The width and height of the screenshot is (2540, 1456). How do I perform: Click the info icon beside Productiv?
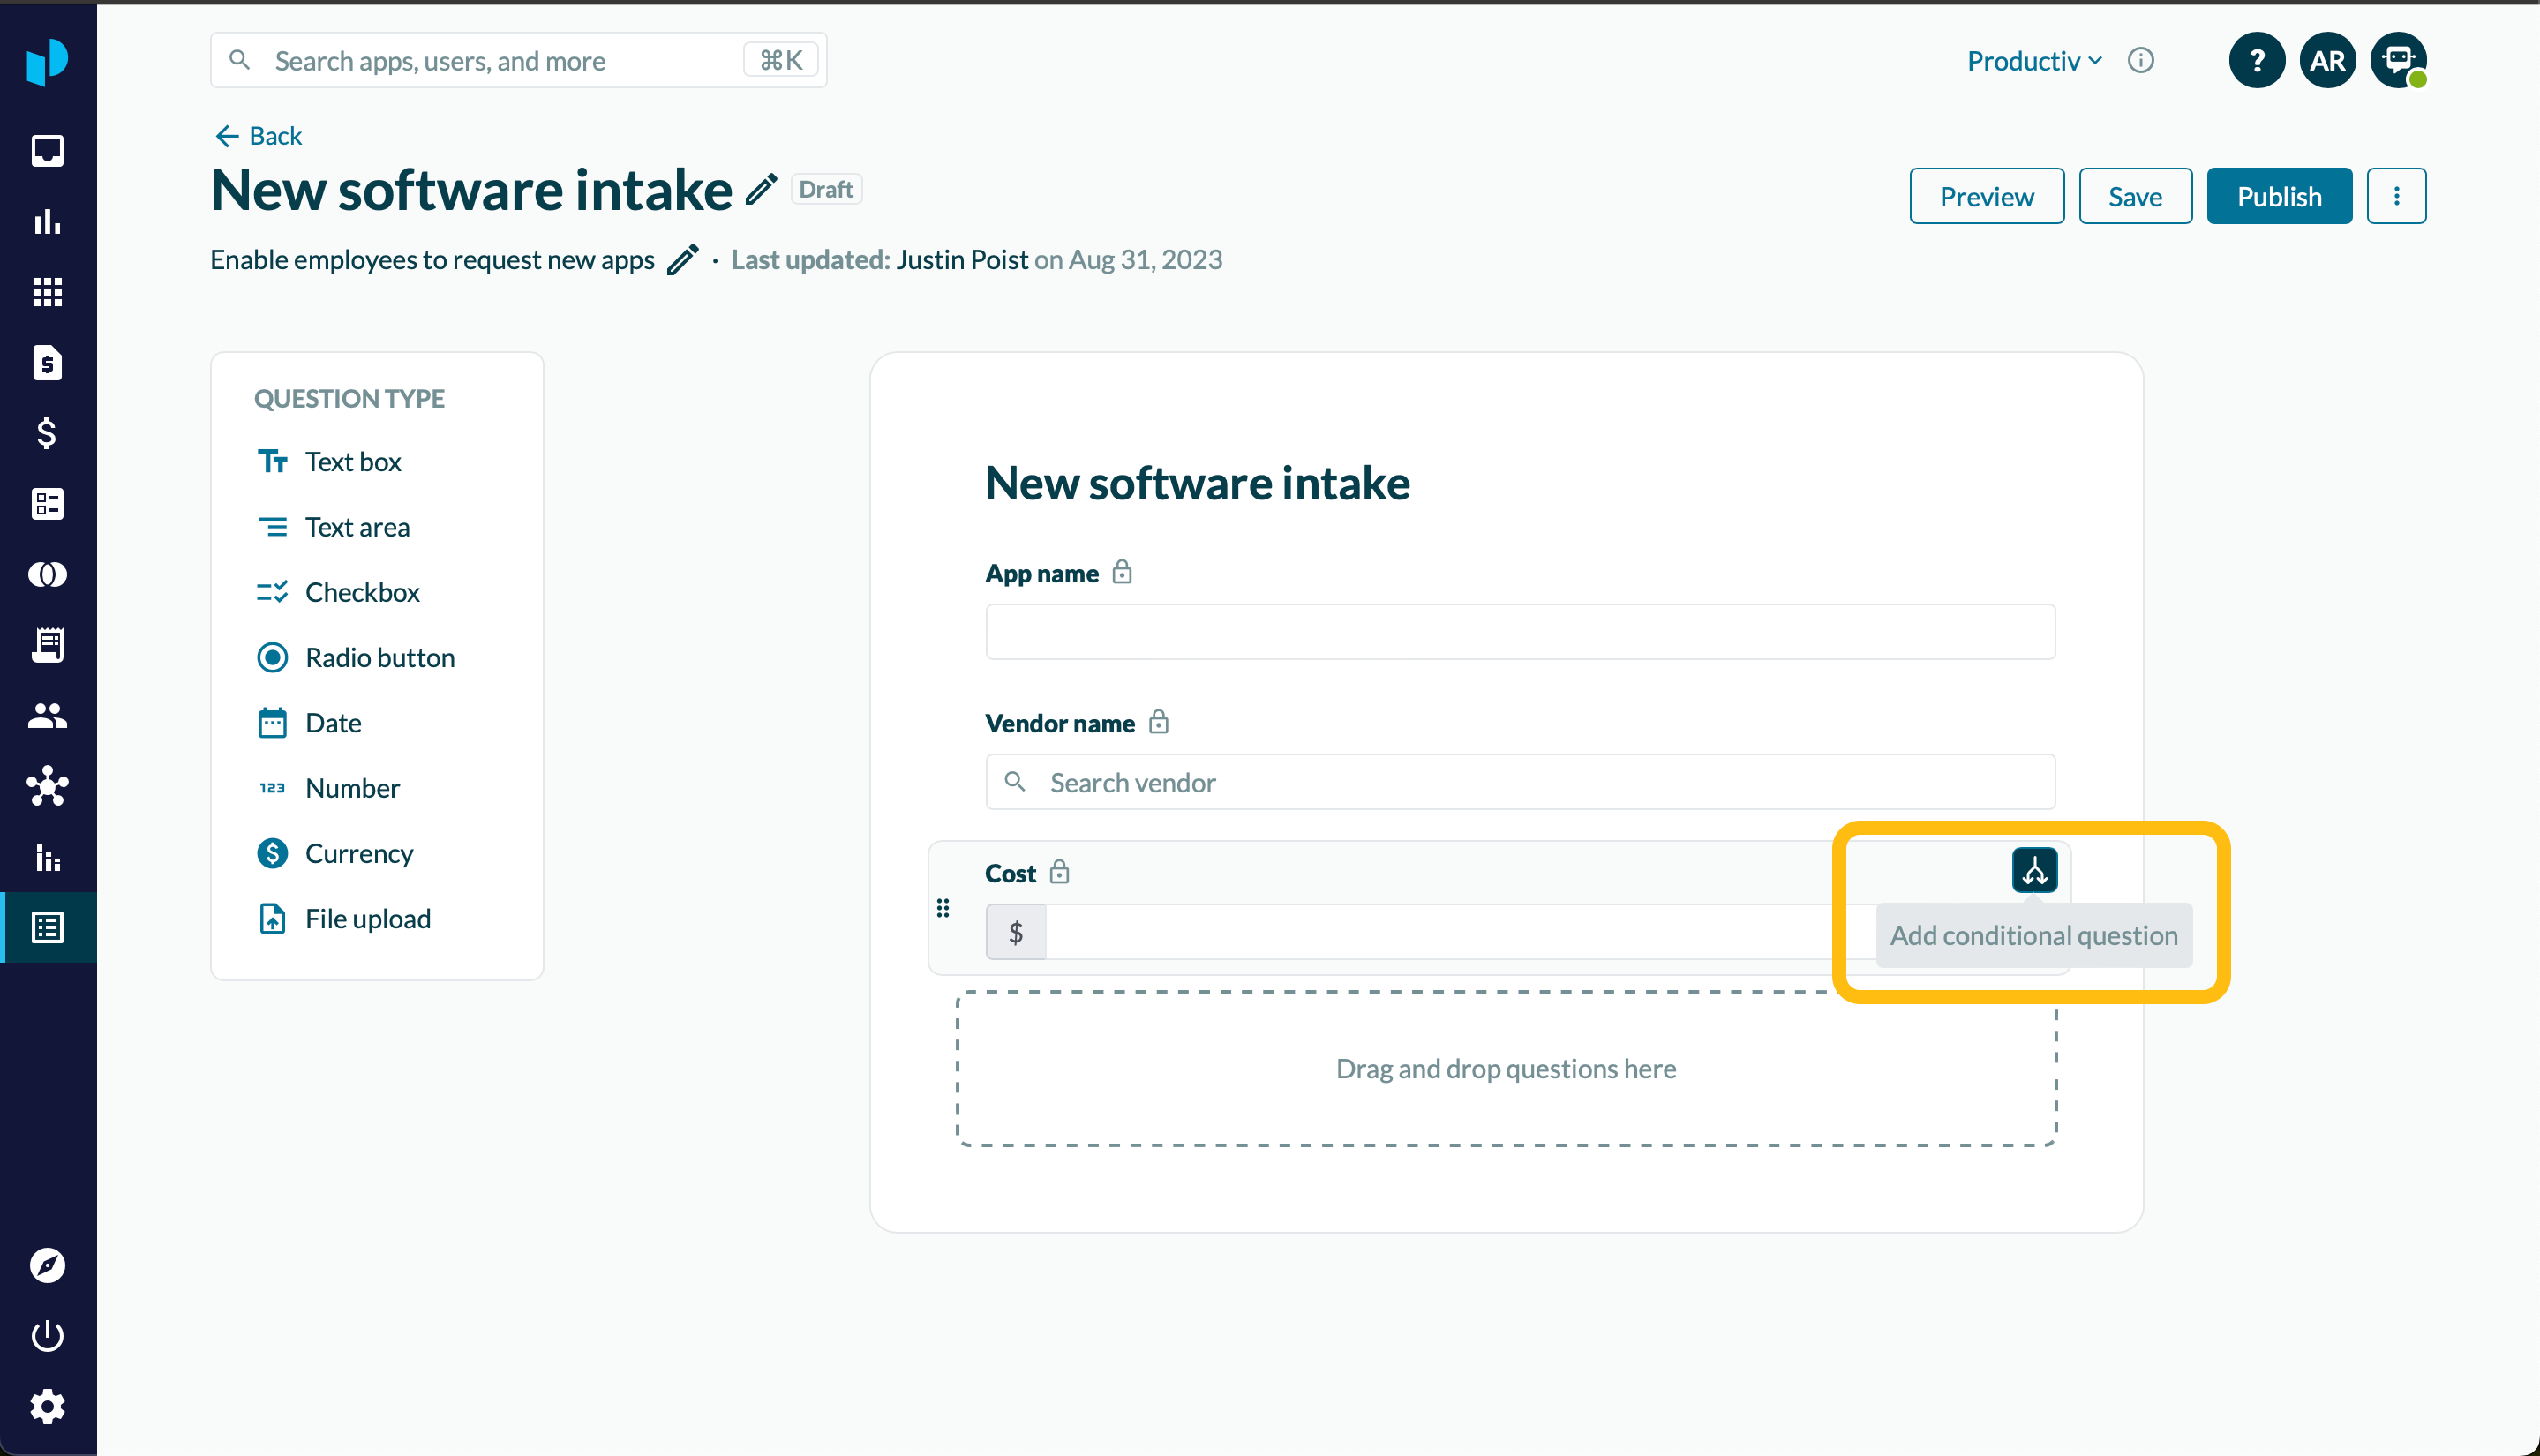click(x=2140, y=61)
